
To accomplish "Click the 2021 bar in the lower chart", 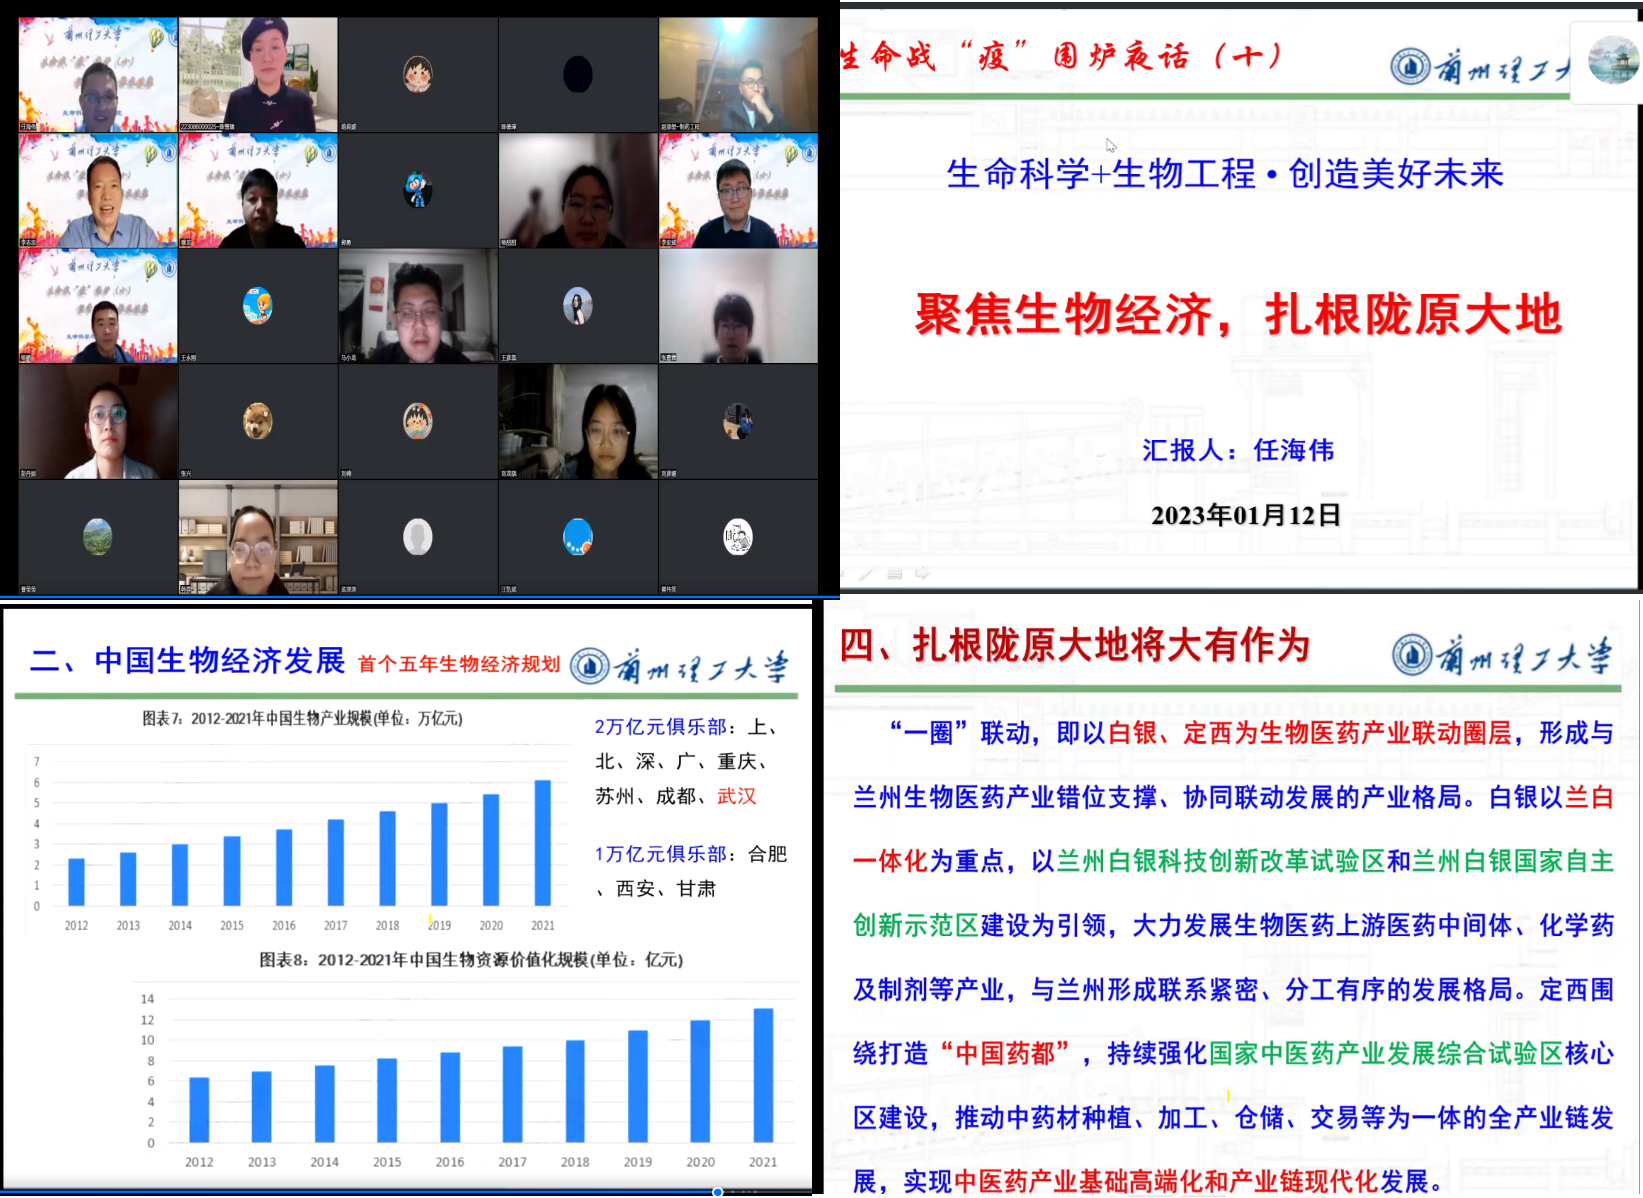I will coord(763,1076).
